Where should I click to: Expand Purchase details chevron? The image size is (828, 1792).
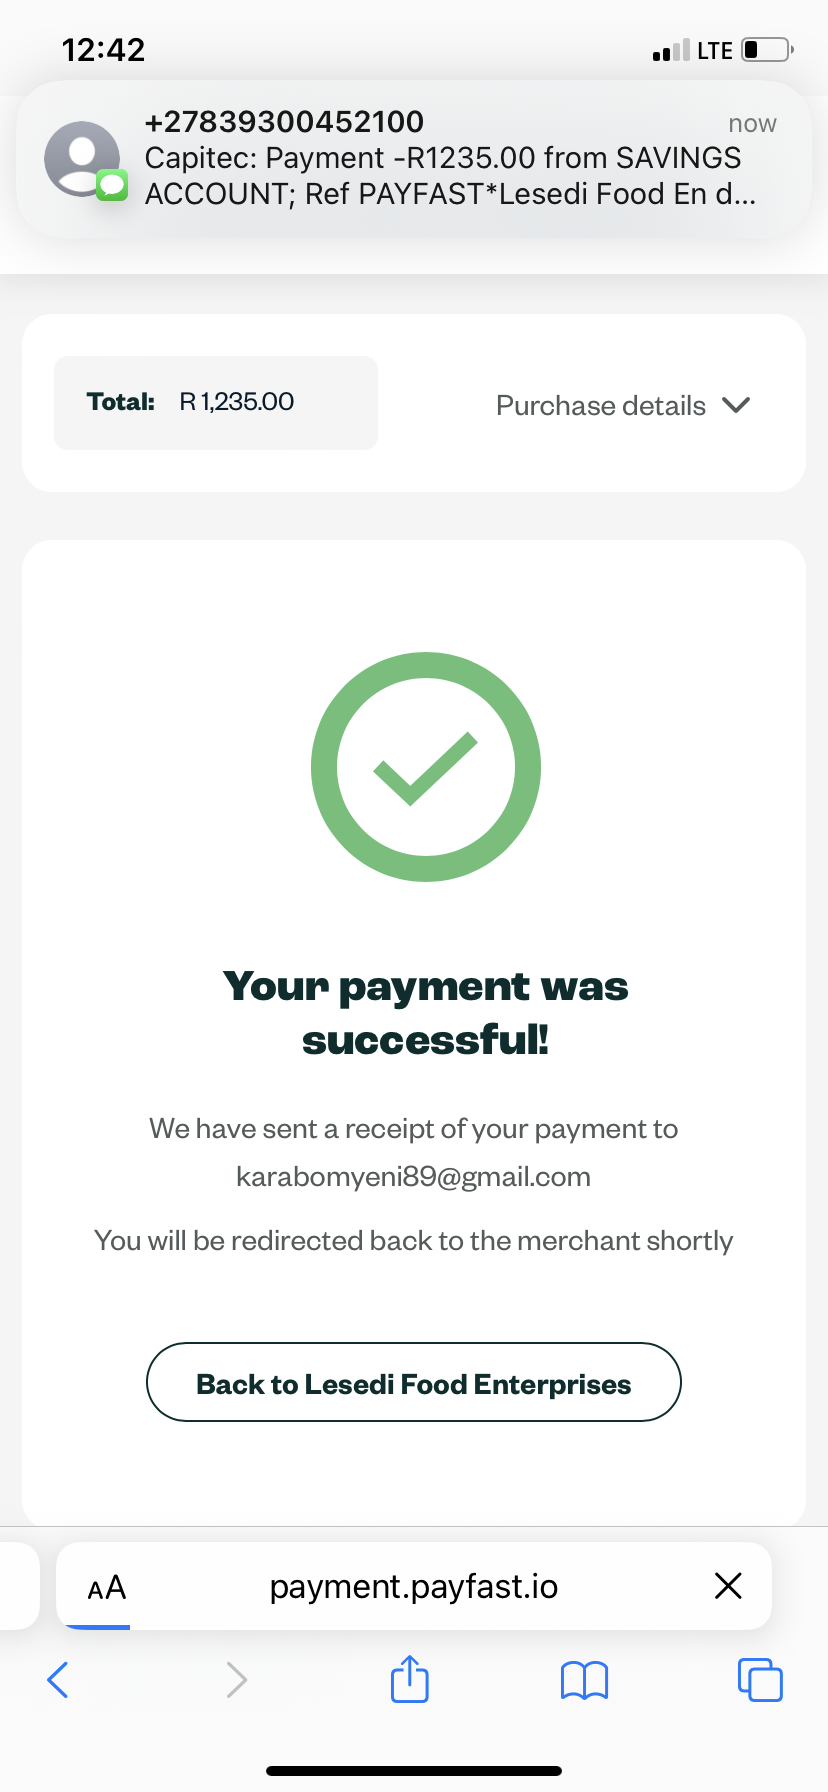point(736,405)
